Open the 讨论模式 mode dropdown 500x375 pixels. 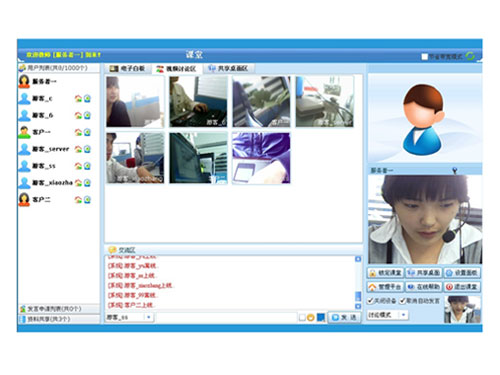click(x=404, y=315)
